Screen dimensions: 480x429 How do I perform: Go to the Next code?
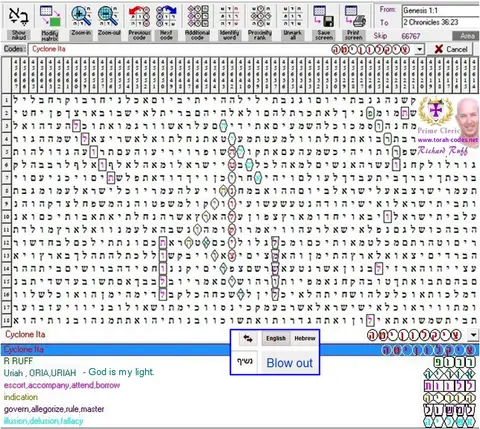pos(166,17)
